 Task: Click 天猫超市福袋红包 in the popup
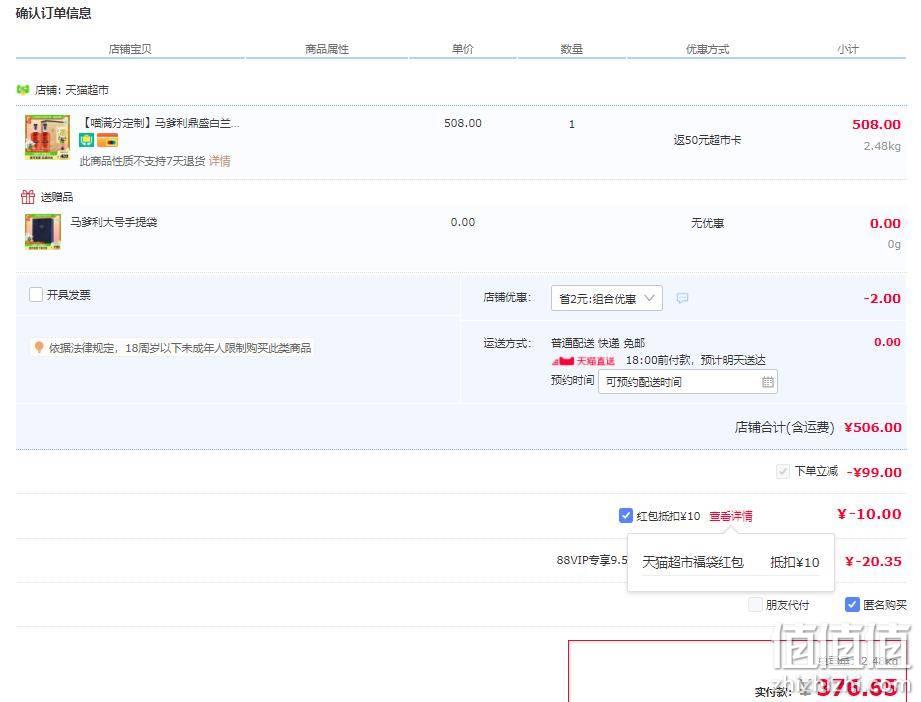click(x=693, y=562)
